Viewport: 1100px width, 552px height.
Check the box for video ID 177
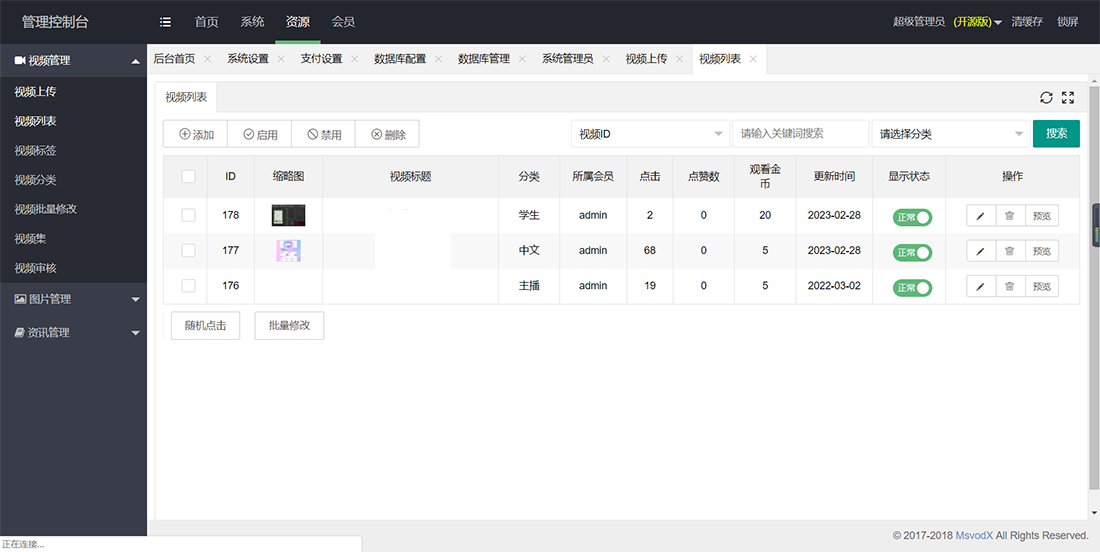point(188,250)
